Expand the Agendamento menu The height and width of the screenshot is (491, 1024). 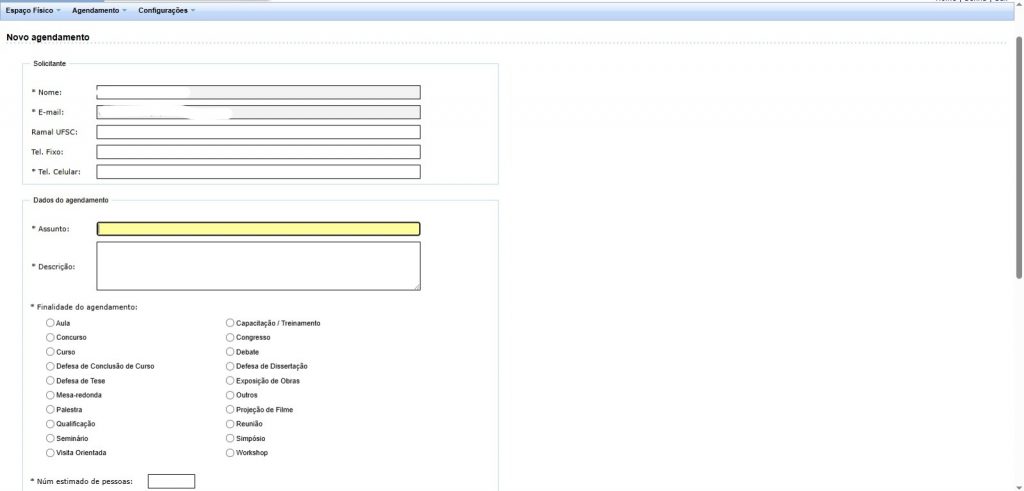coord(99,10)
